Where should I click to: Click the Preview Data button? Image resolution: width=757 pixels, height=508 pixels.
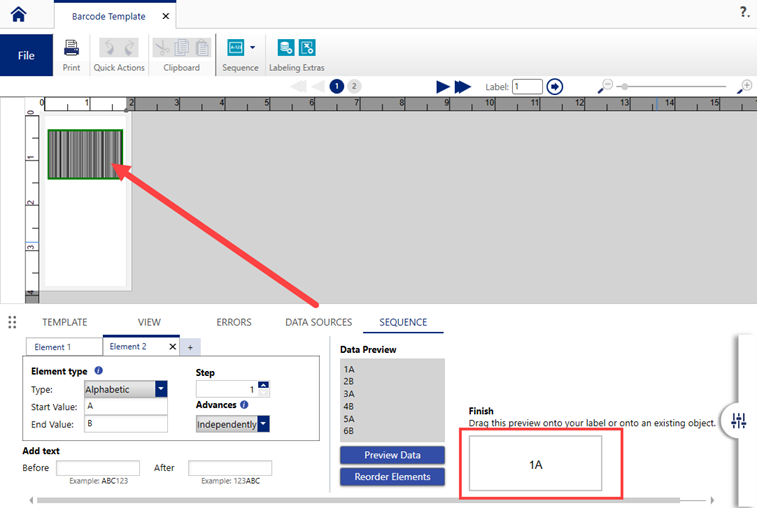[x=392, y=455]
